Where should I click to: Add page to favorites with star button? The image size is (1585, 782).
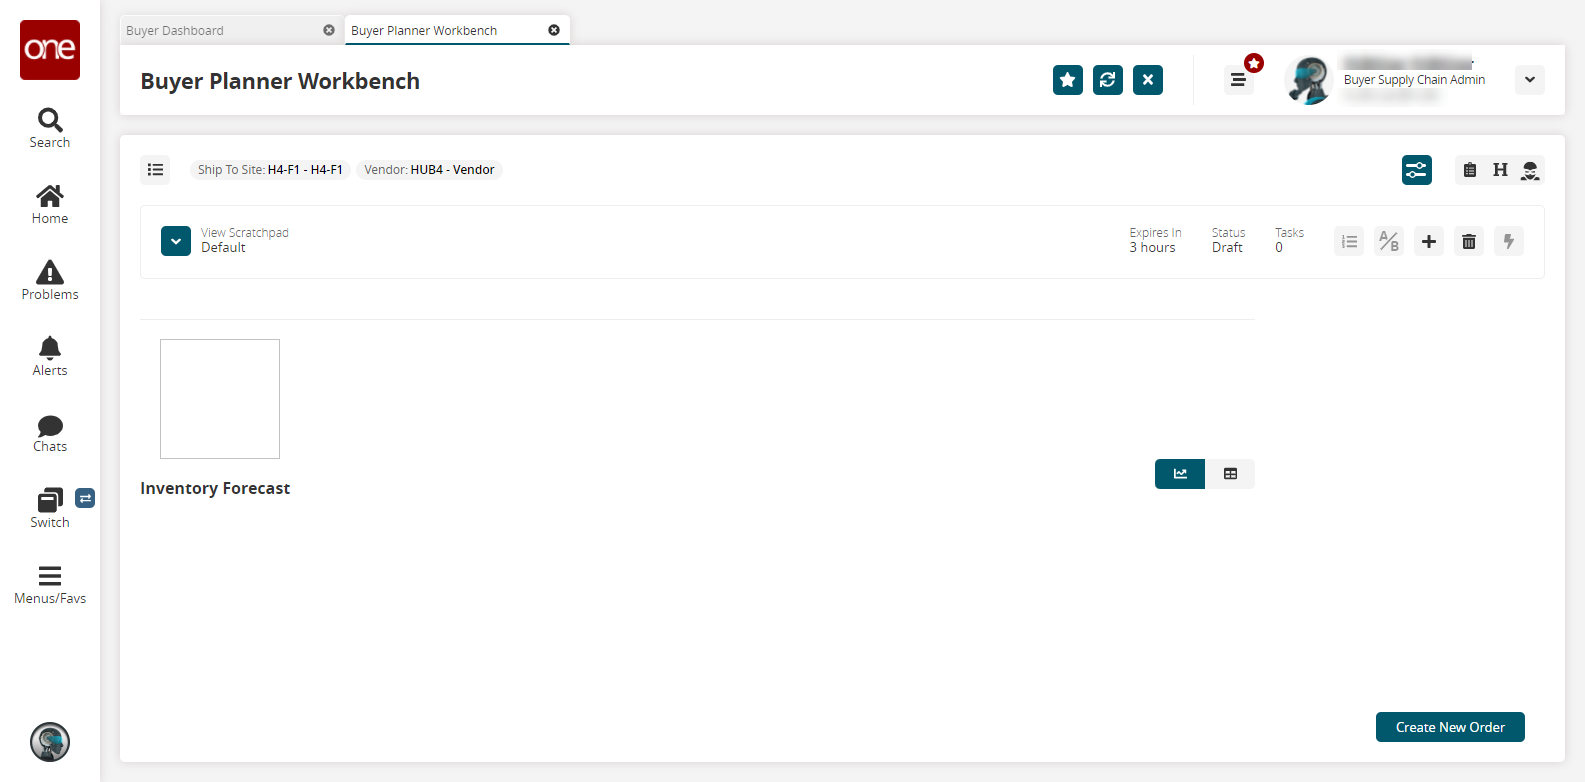[1068, 80]
